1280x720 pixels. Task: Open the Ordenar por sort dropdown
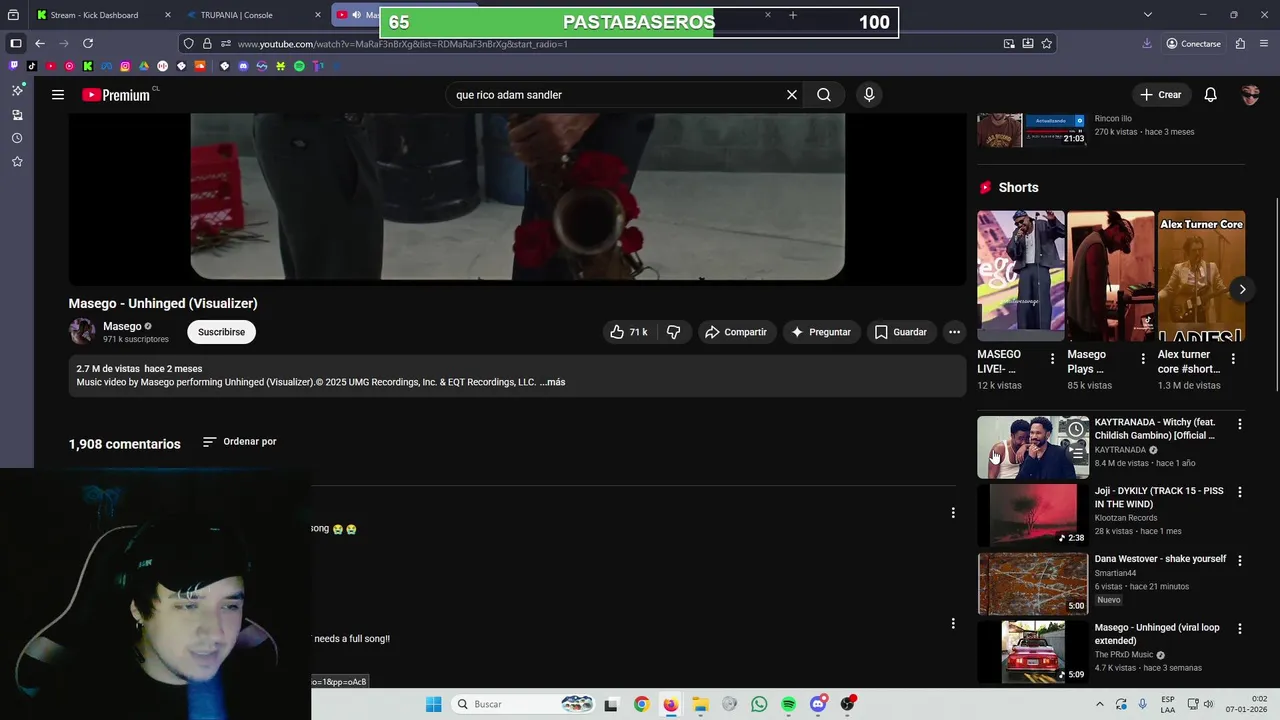click(239, 441)
